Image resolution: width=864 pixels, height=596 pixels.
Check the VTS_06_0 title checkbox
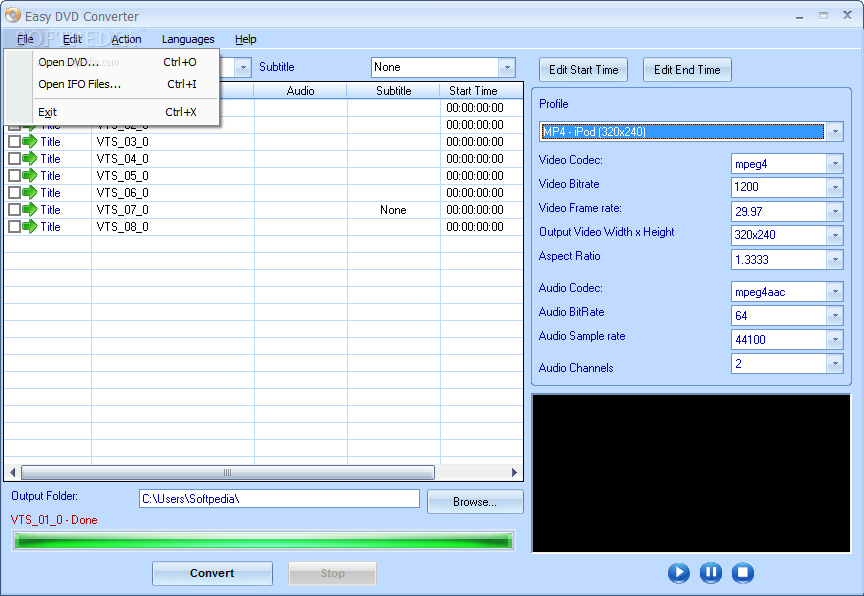coord(14,193)
